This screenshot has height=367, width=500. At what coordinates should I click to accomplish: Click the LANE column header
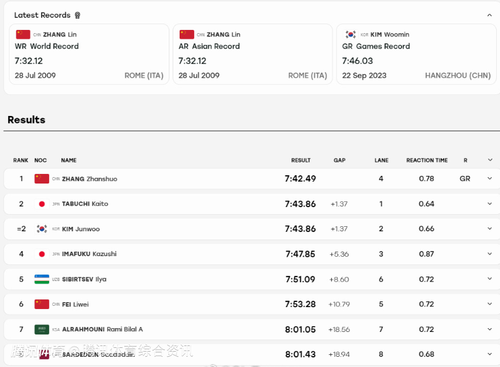381,160
